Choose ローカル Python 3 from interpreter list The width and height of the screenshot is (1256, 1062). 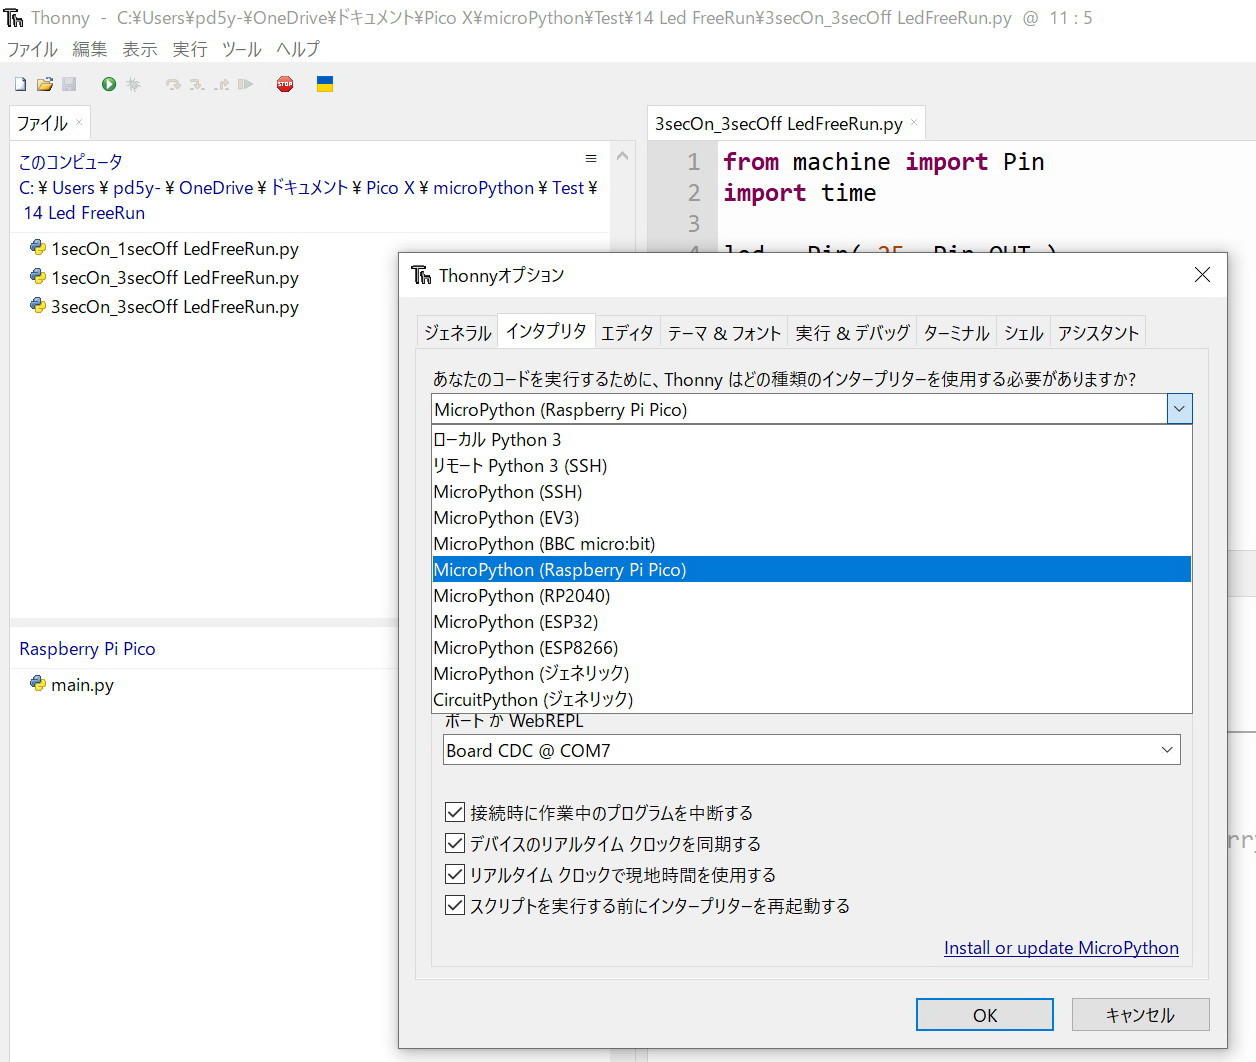tap(812, 440)
